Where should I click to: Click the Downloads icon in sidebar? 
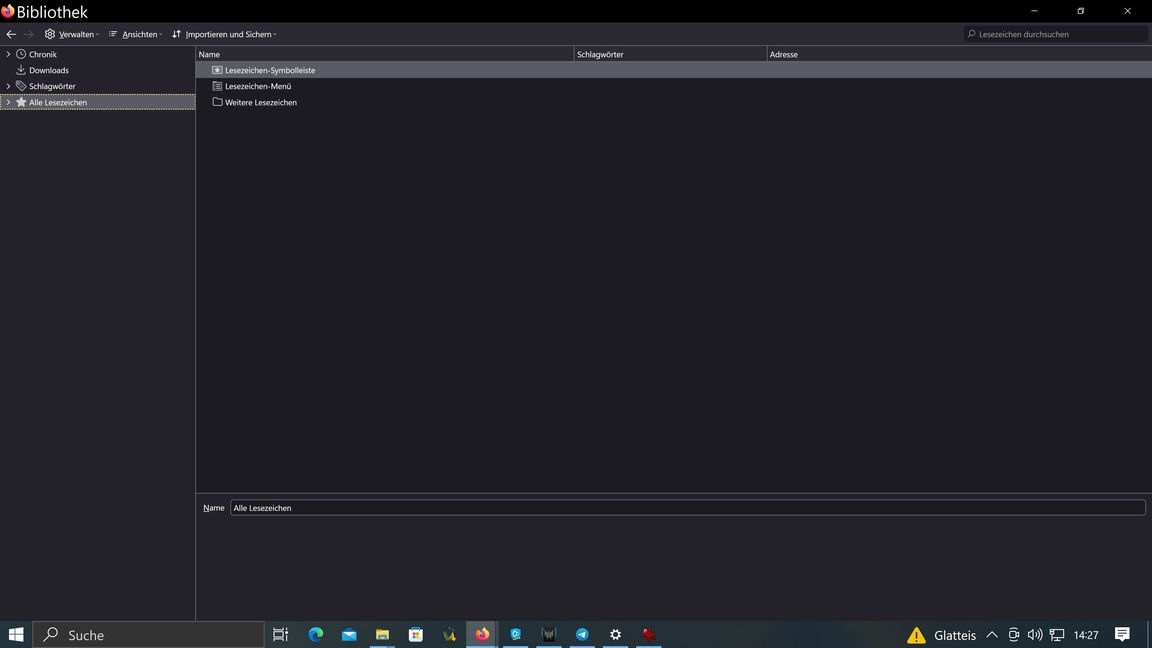tap(21, 70)
